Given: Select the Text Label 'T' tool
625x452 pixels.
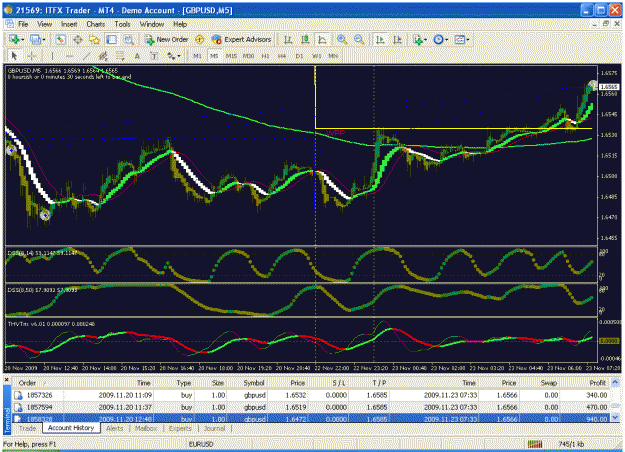Looking at the screenshot, I should pyautogui.click(x=154, y=56).
